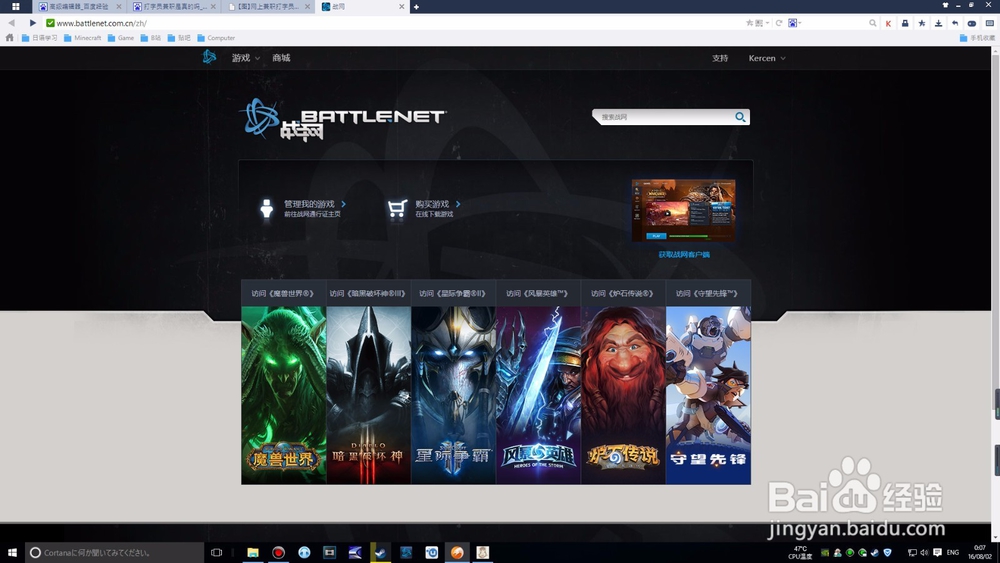Click the Battle.net swirl logo in nav bar
The height and width of the screenshot is (563, 1000).
[209, 57]
